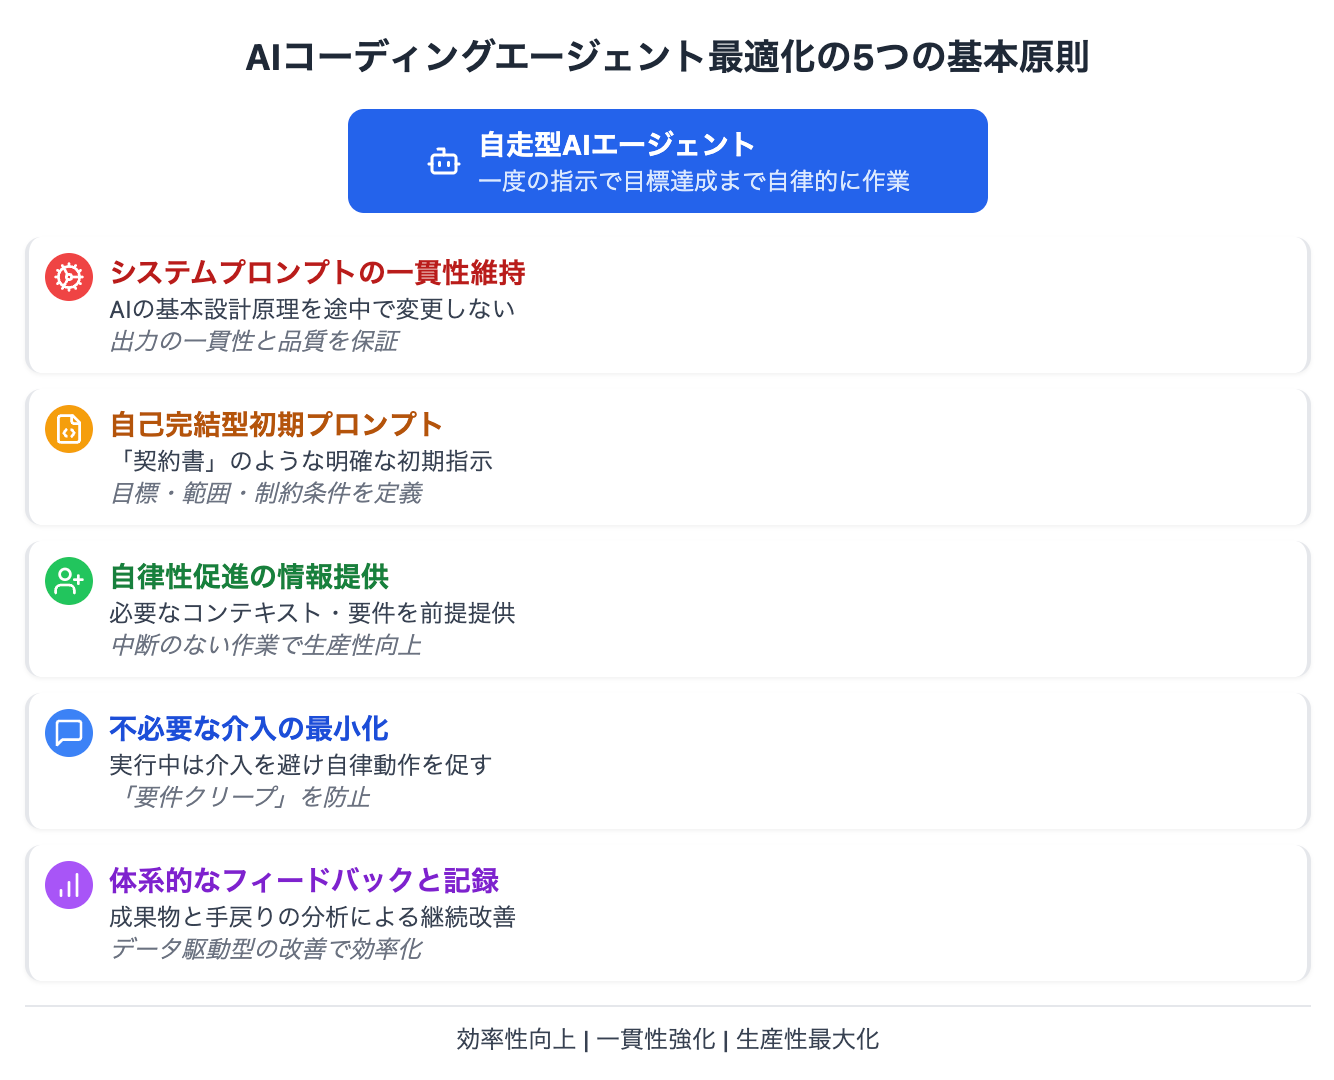Click heading システムプロンプトの一貫性維持

(x=318, y=273)
